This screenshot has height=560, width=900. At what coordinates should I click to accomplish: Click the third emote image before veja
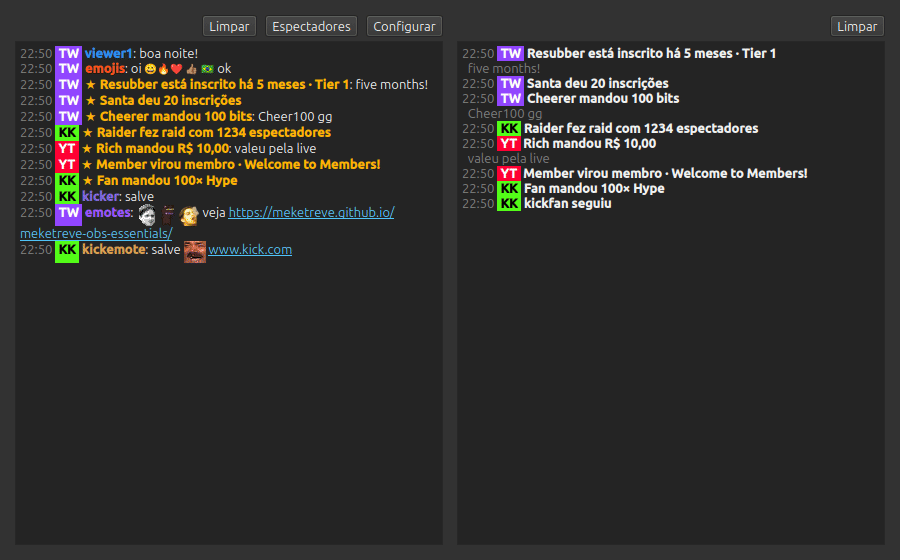coord(189,215)
